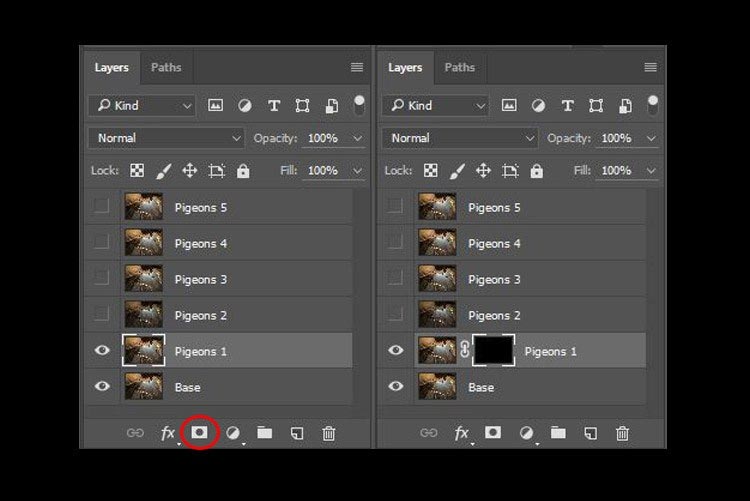Show Pigeons 3 layer in left panel
The image size is (750, 501).
(x=101, y=278)
